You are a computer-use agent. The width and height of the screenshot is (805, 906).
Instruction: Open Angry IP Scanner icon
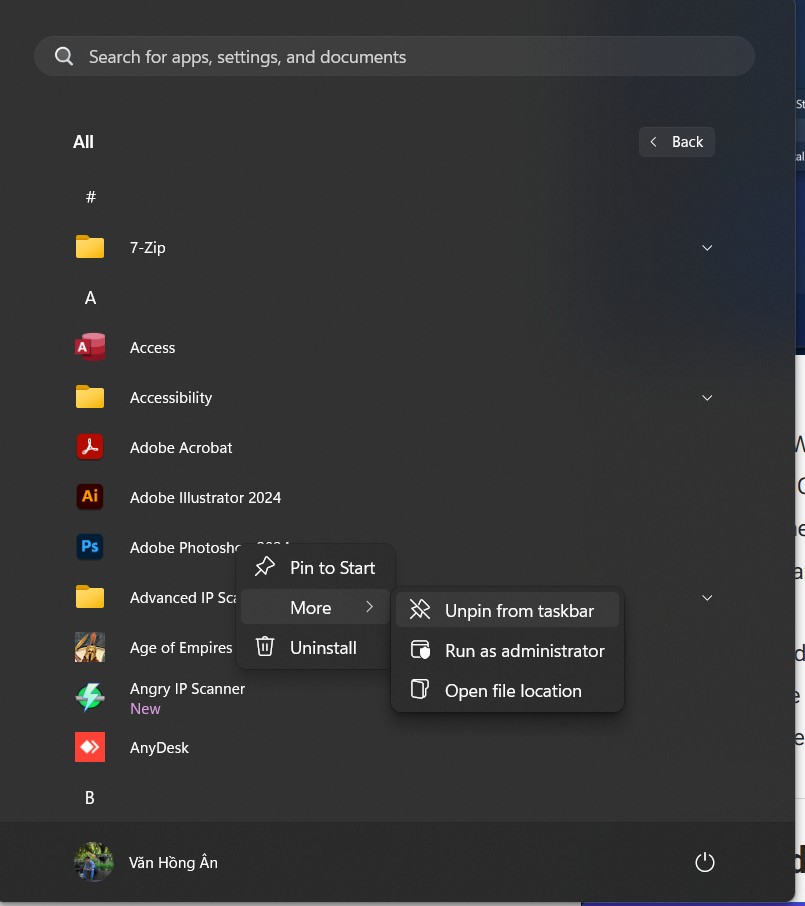tap(90, 697)
